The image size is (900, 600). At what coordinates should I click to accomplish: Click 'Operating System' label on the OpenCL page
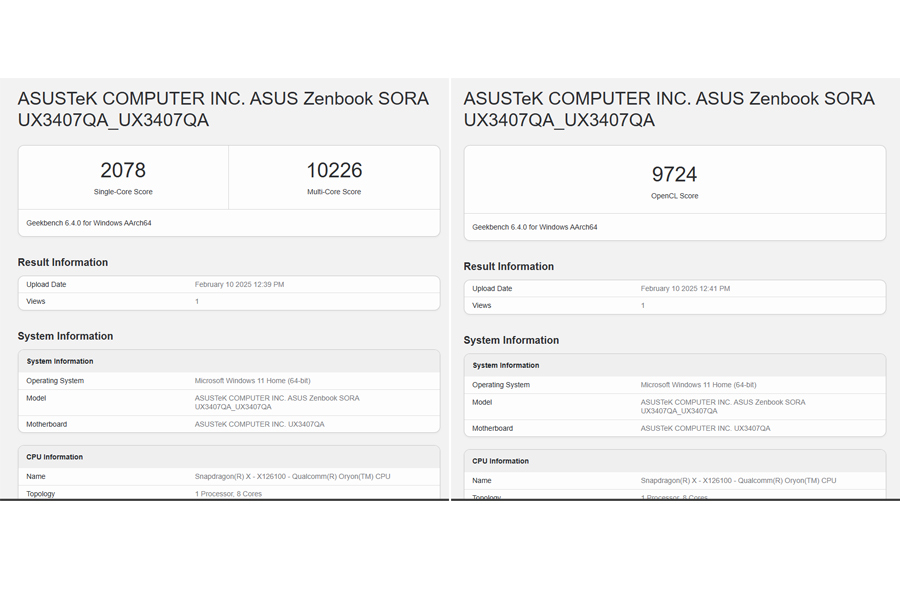[501, 385]
